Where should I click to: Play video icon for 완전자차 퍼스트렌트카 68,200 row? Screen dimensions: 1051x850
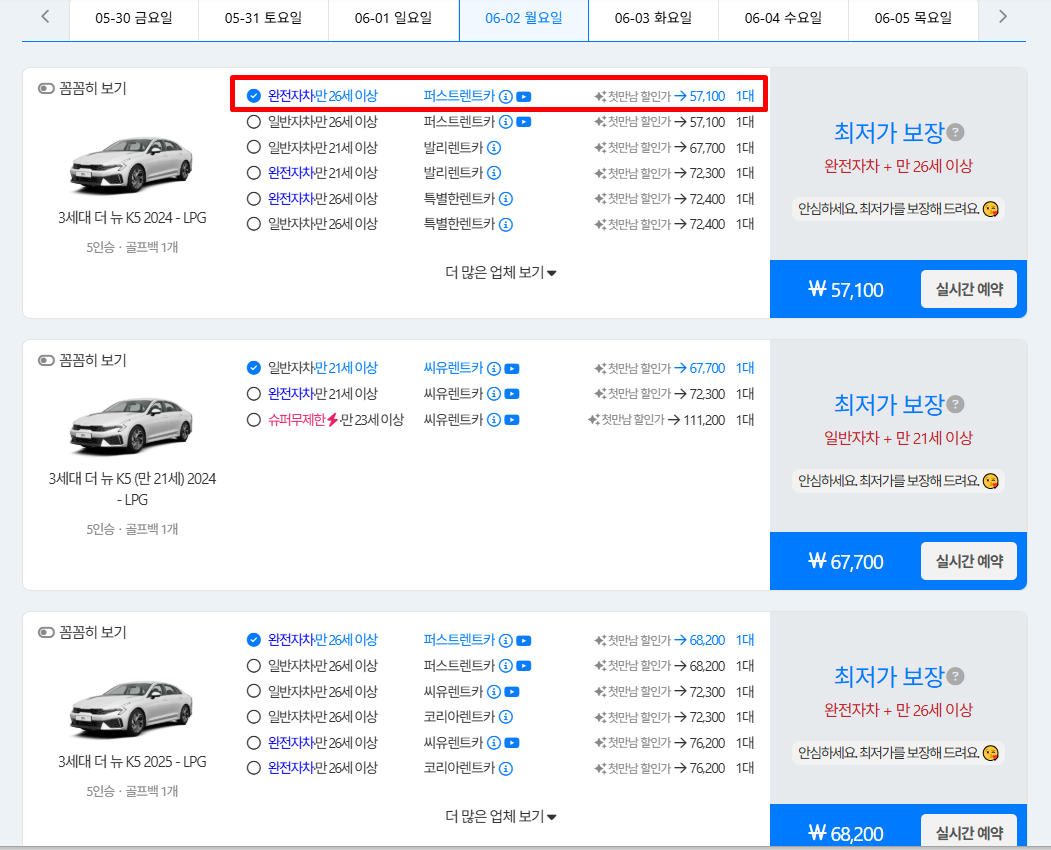[524, 641]
